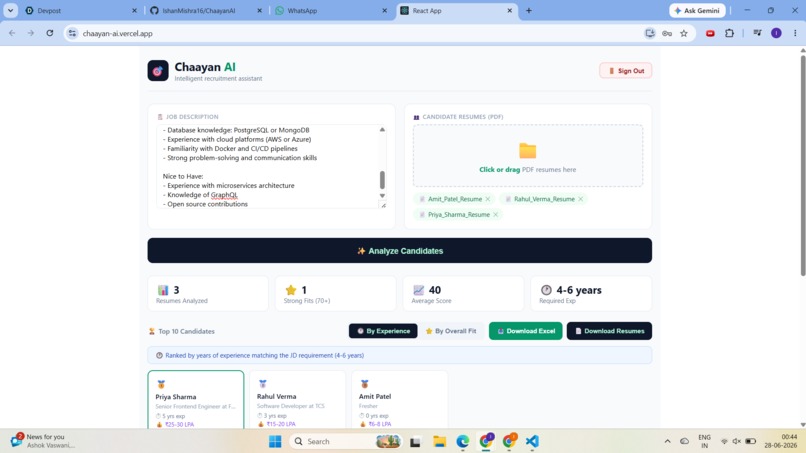Go forward in browser history
Viewport: 806px width, 453px height.
pos(31,33)
